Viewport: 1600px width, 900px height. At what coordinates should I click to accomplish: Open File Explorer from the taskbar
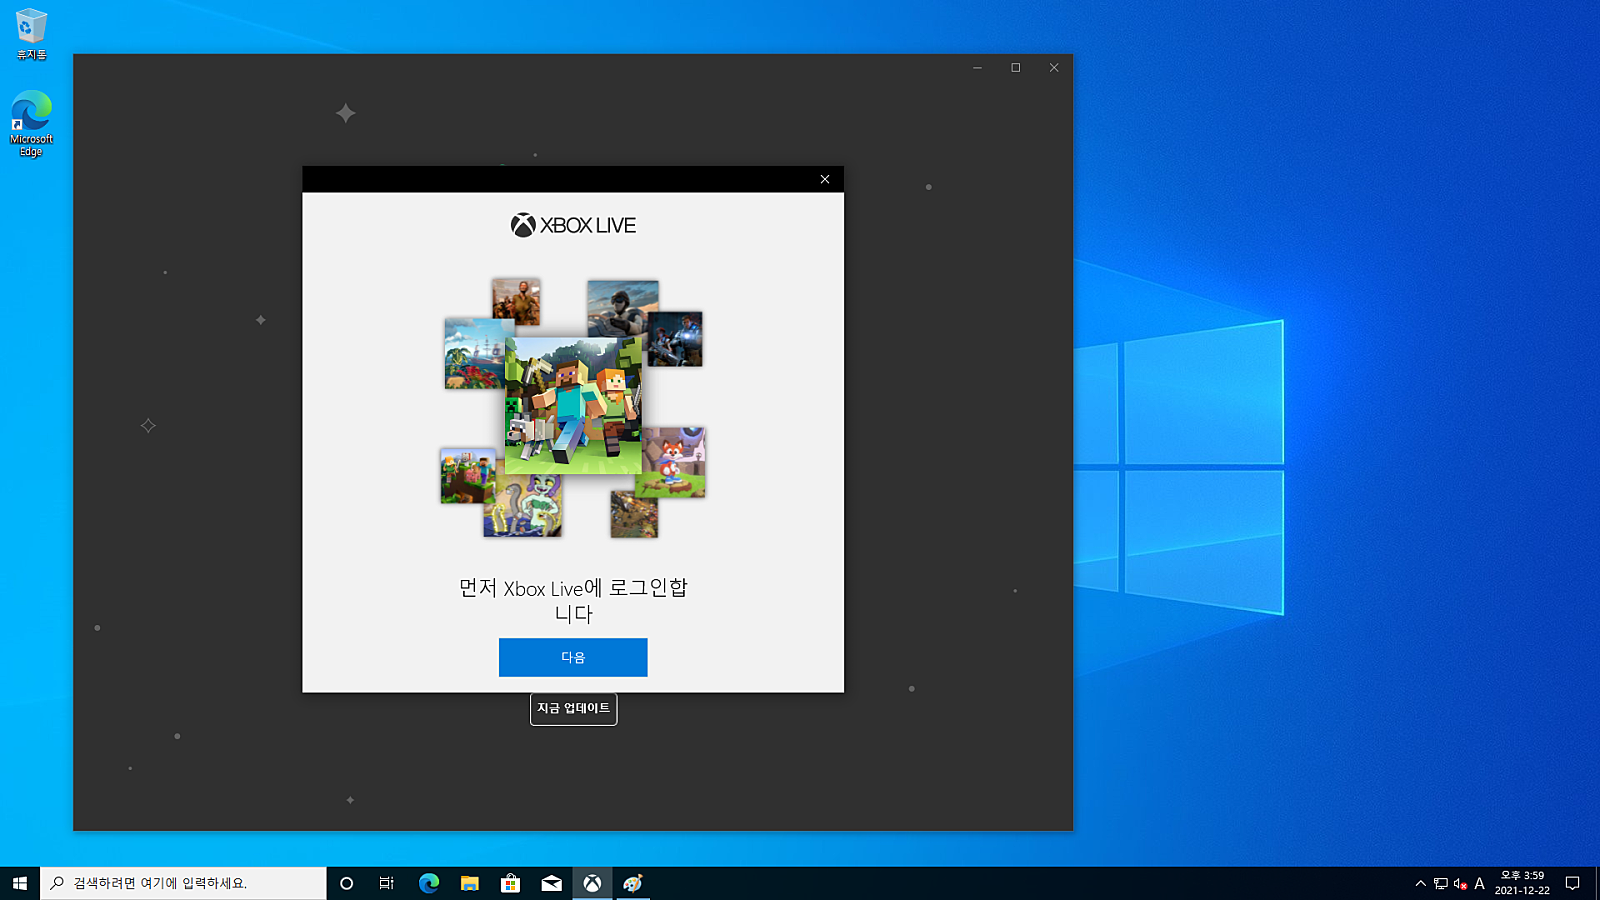coord(470,883)
